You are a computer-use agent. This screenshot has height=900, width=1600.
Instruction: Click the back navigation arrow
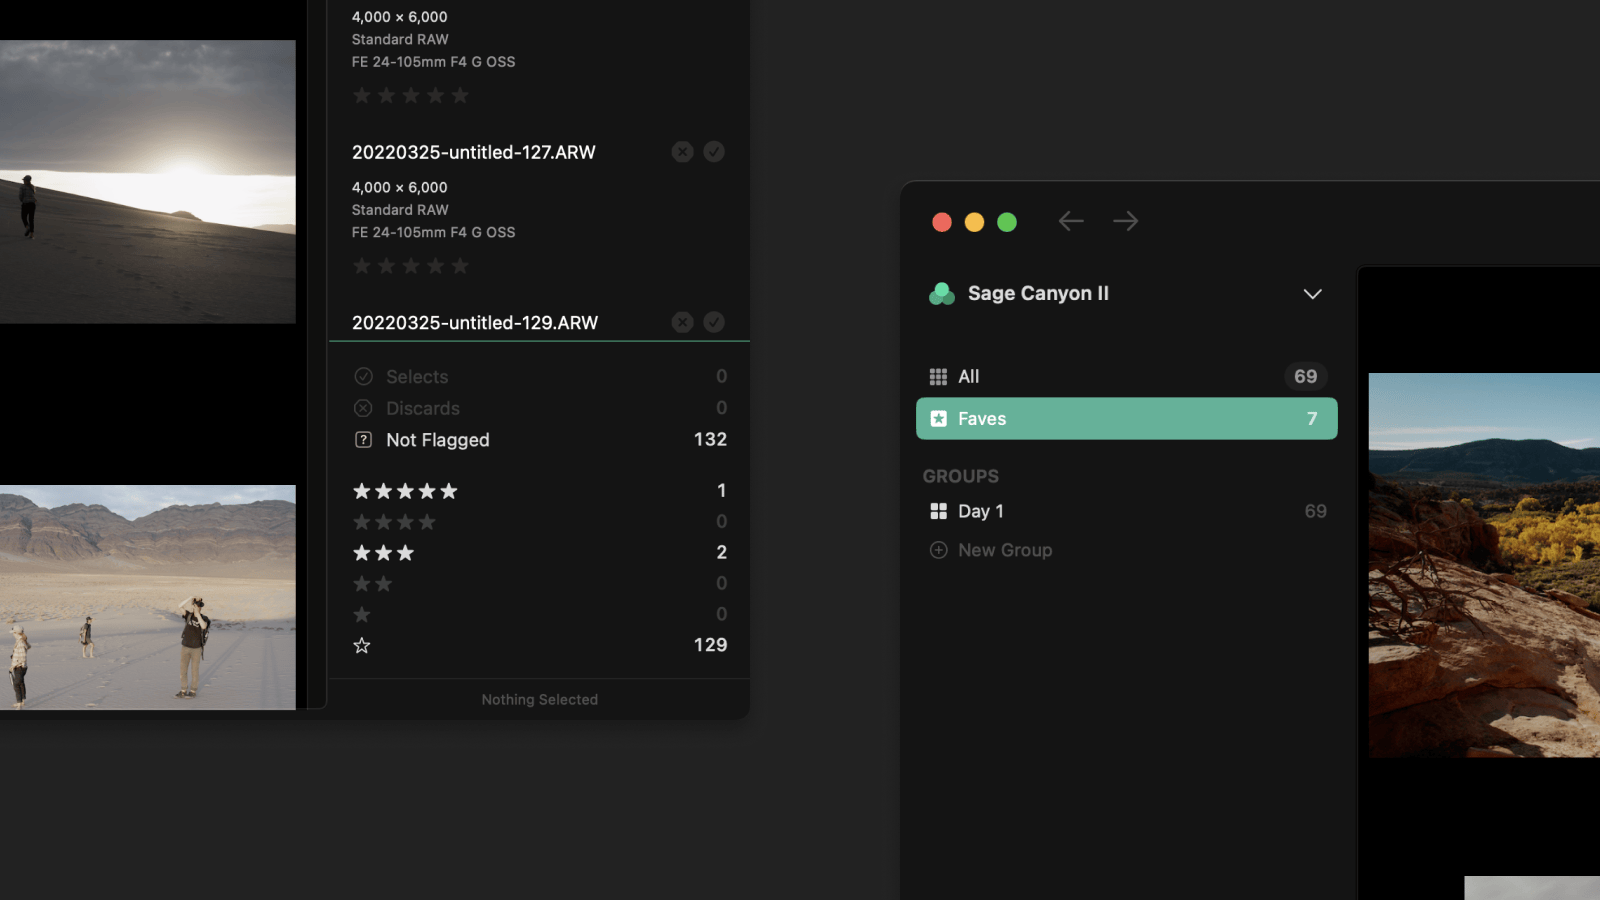tap(1070, 221)
